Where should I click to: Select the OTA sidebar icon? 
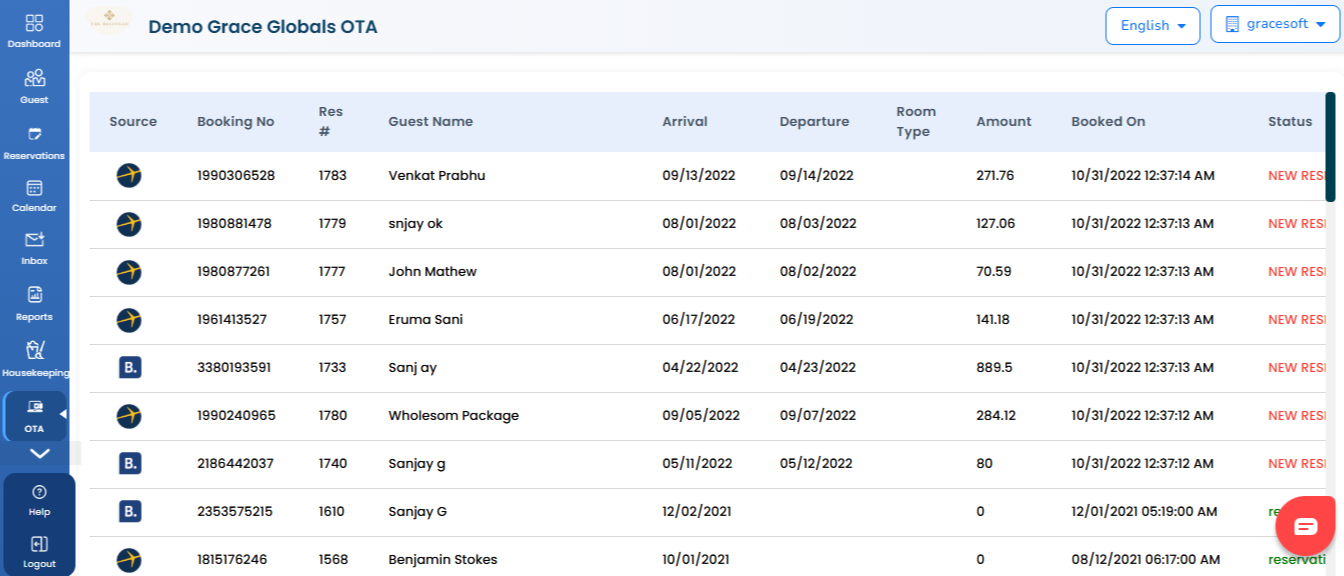point(34,407)
